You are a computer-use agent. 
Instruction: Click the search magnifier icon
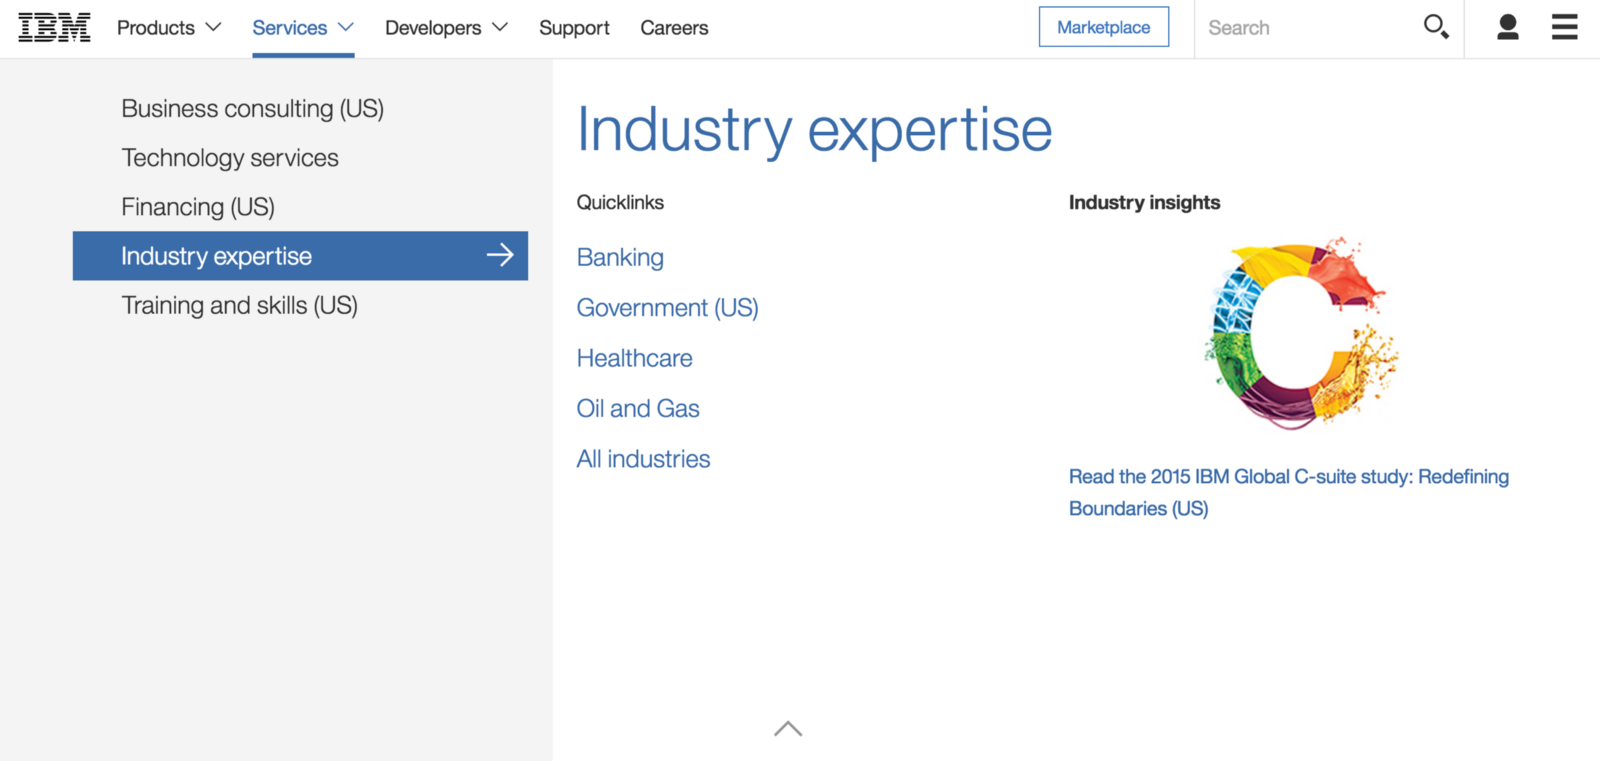[1436, 27]
